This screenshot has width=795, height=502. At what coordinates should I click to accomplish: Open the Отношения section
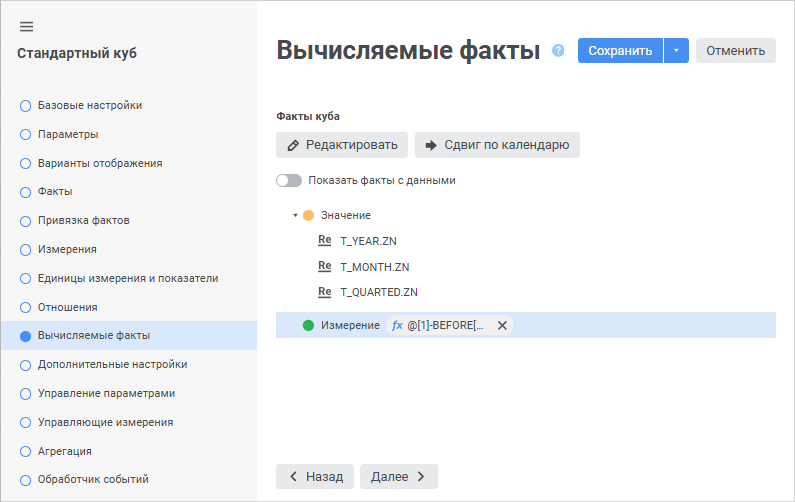tap(67, 307)
